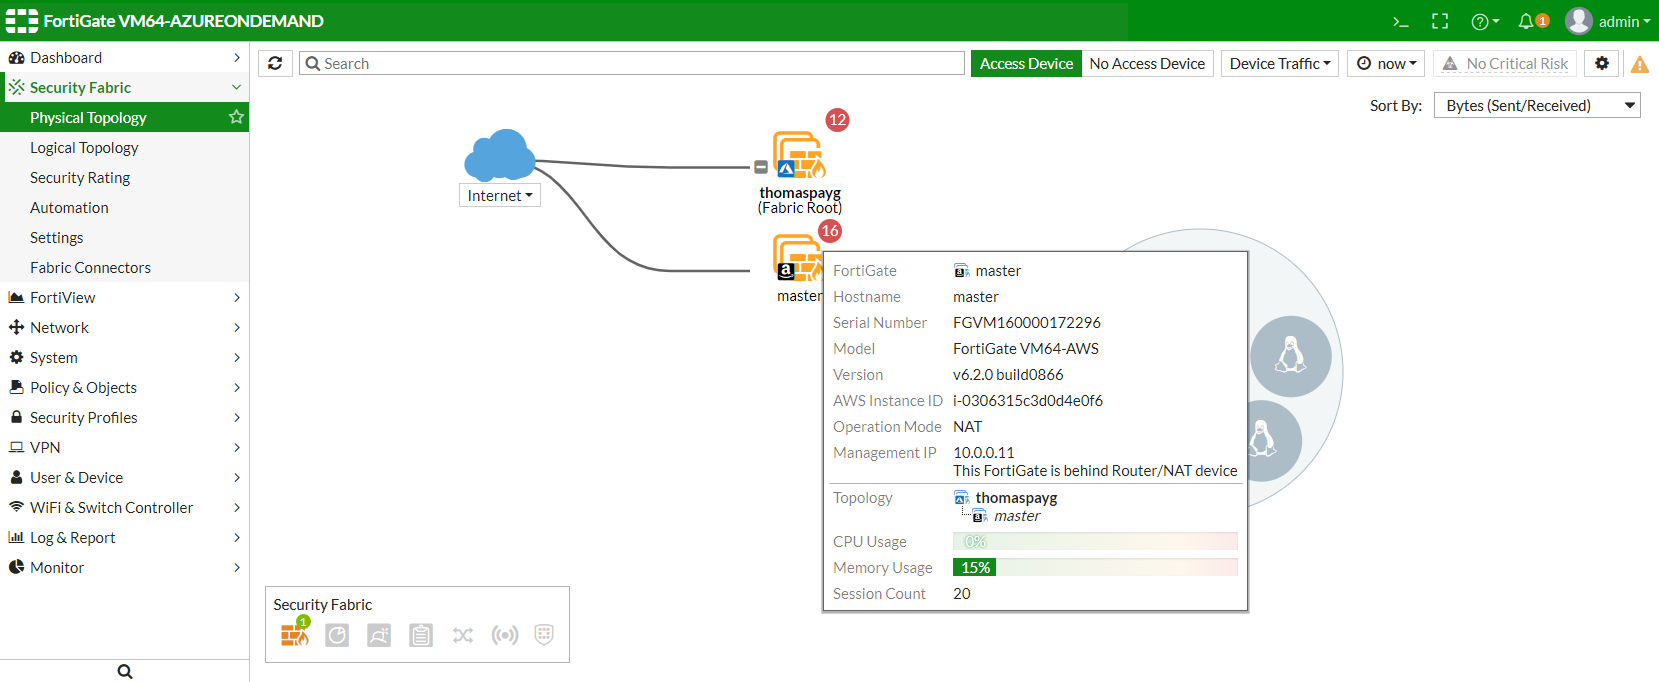Screen dimensions: 1659x682
Task: Expand User & Device menu
Action: coord(124,477)
